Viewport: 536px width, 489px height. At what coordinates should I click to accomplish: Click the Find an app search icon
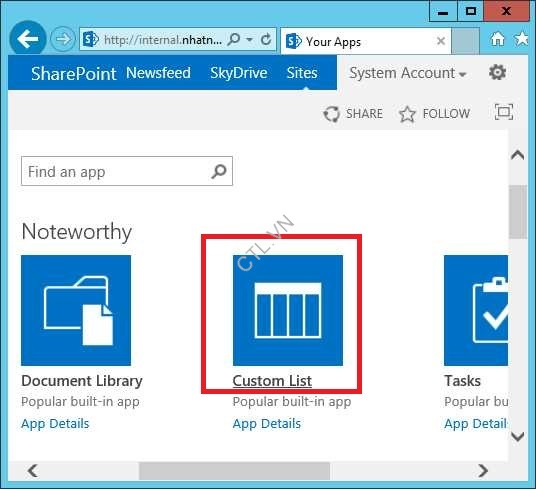[x=219, y=171]
